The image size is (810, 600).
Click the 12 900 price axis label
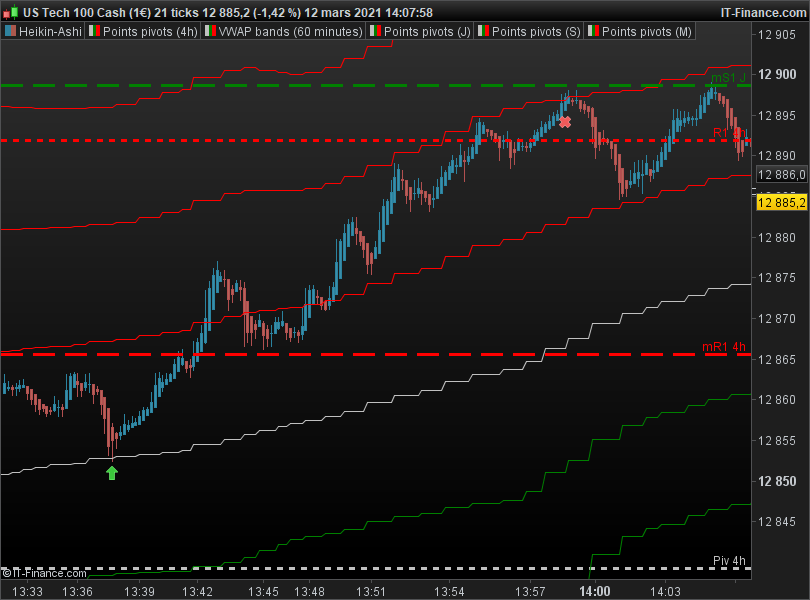[x=777, y=74]
